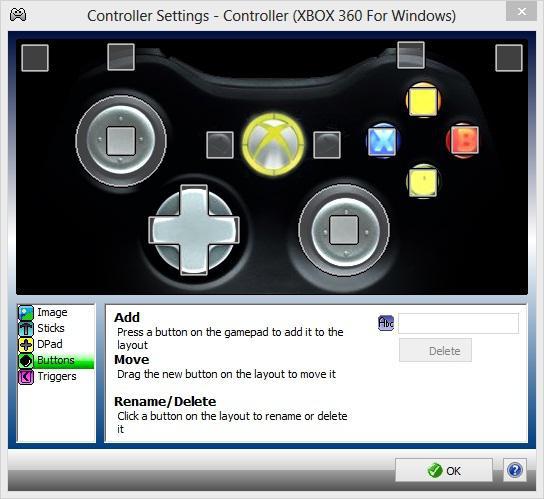Select the right stick click button marker
544x499 pixels.
(x=343, y=230)
